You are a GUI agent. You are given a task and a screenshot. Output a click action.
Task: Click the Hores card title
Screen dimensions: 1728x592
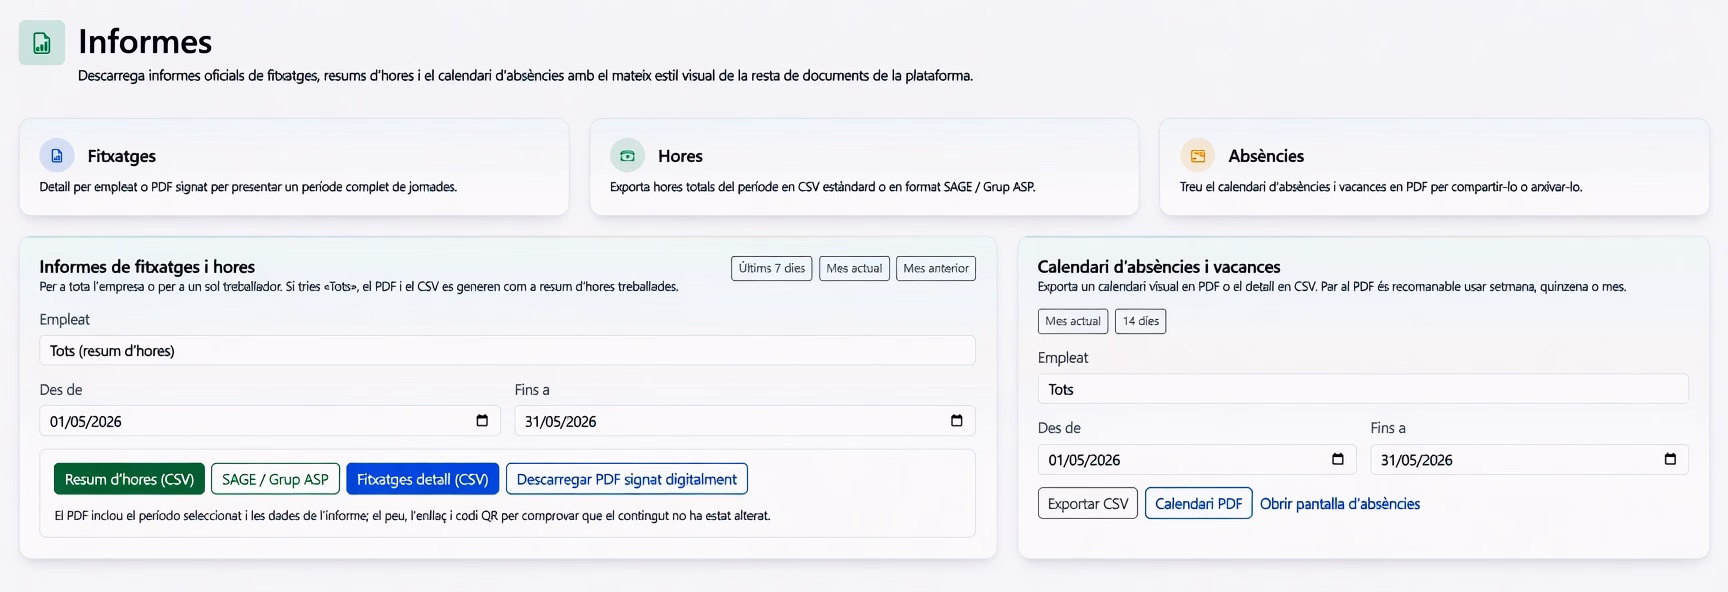click(x=680, y=156)
